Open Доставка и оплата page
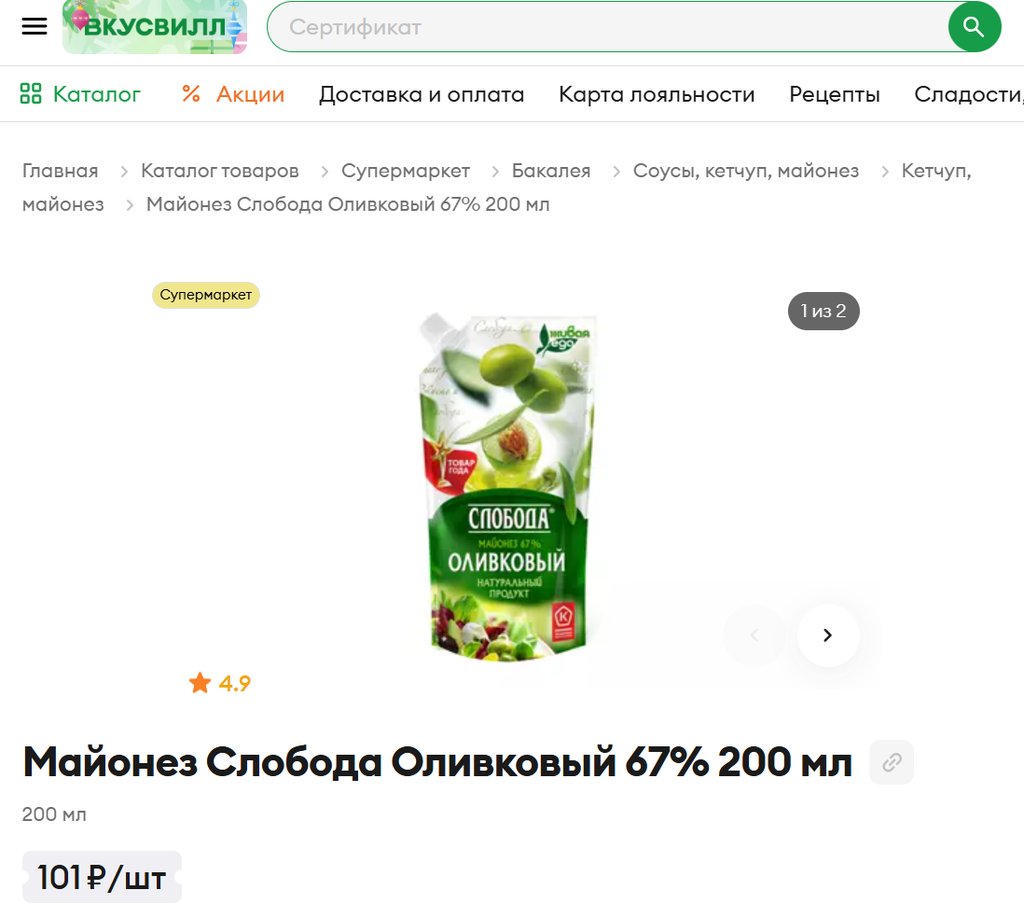Viewport: 1024px width, 904px height. [x=421, y=94]
